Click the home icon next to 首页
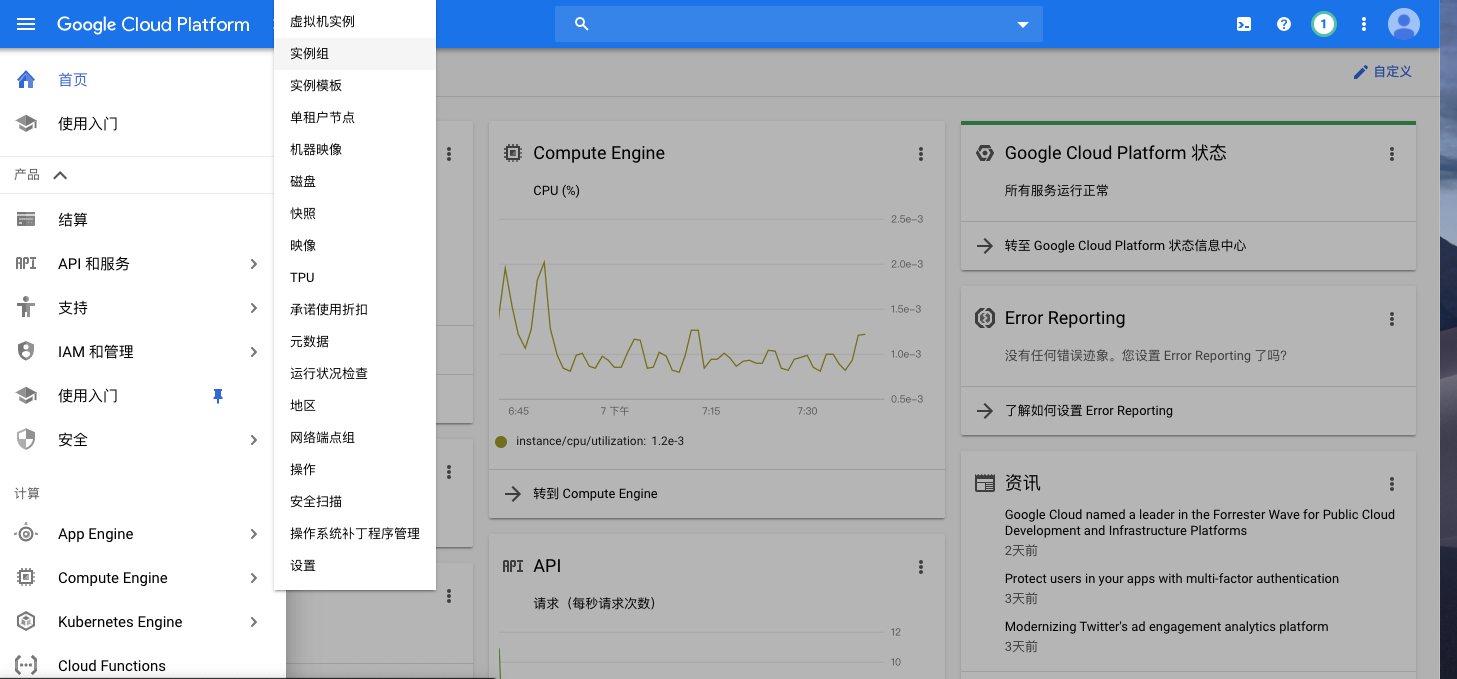The height and width of the screenshot is (679, 1457). (x=26, y=80)
